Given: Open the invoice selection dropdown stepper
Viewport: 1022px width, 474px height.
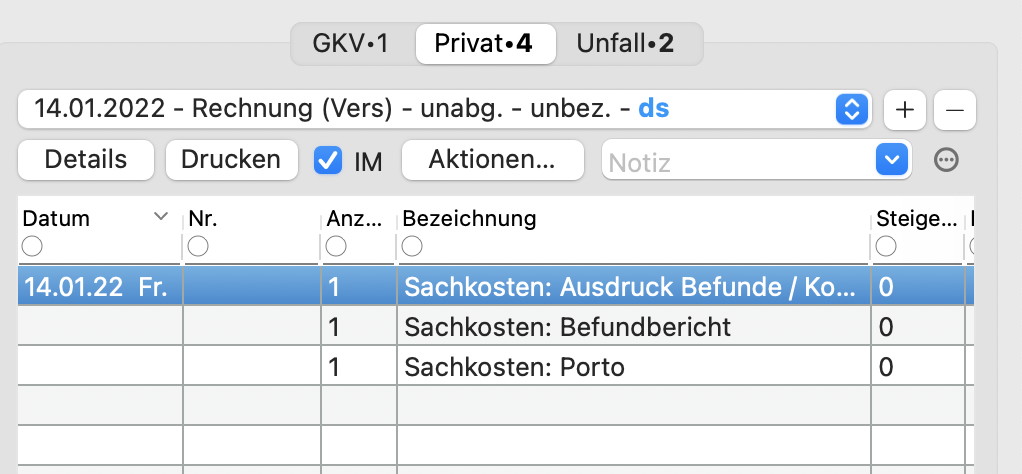Looking at the screenshot, I should tap(852, 110).
